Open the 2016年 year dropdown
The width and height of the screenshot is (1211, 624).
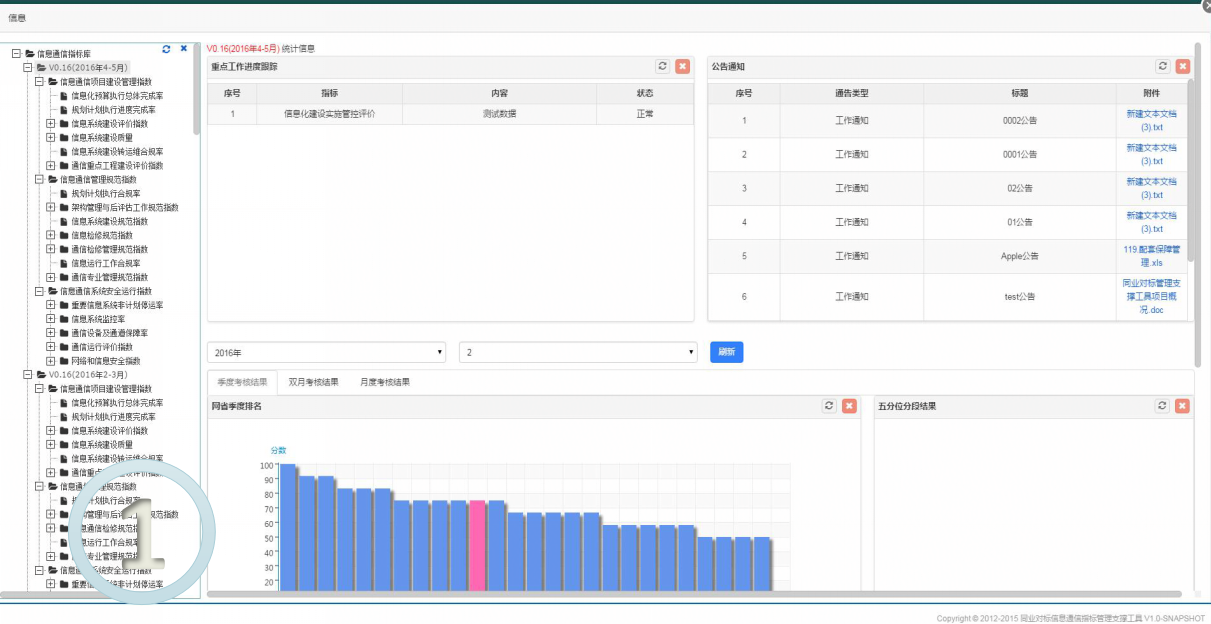pos(327,353)
